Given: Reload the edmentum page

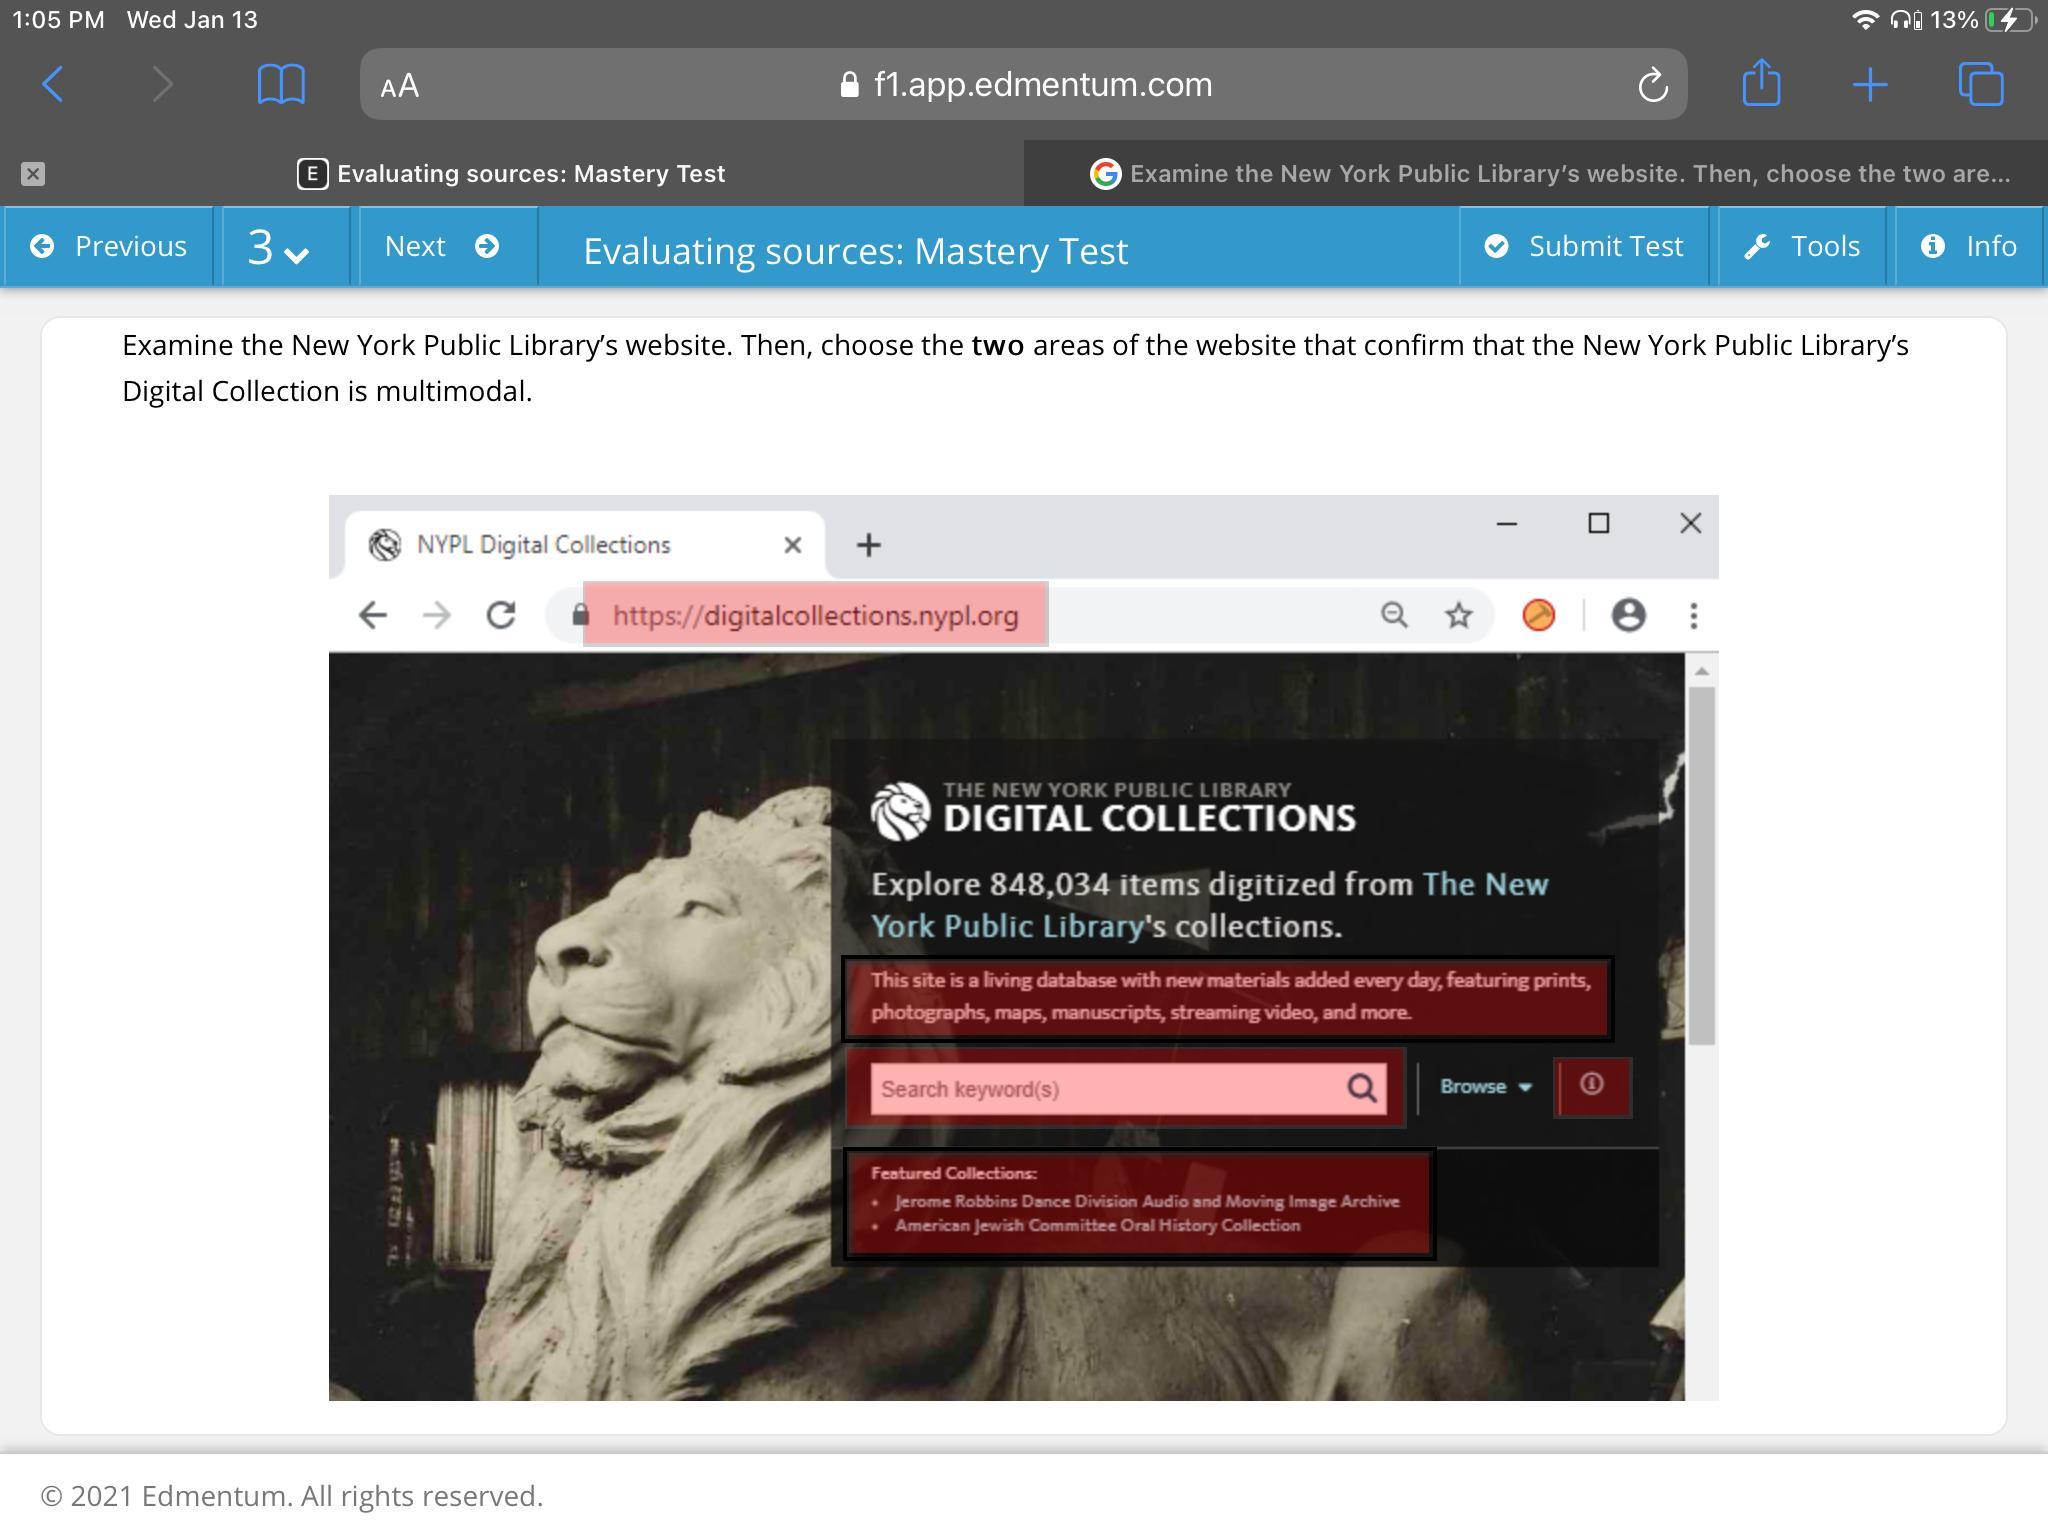Looking at the screenshot, I should click(1652, 85).
